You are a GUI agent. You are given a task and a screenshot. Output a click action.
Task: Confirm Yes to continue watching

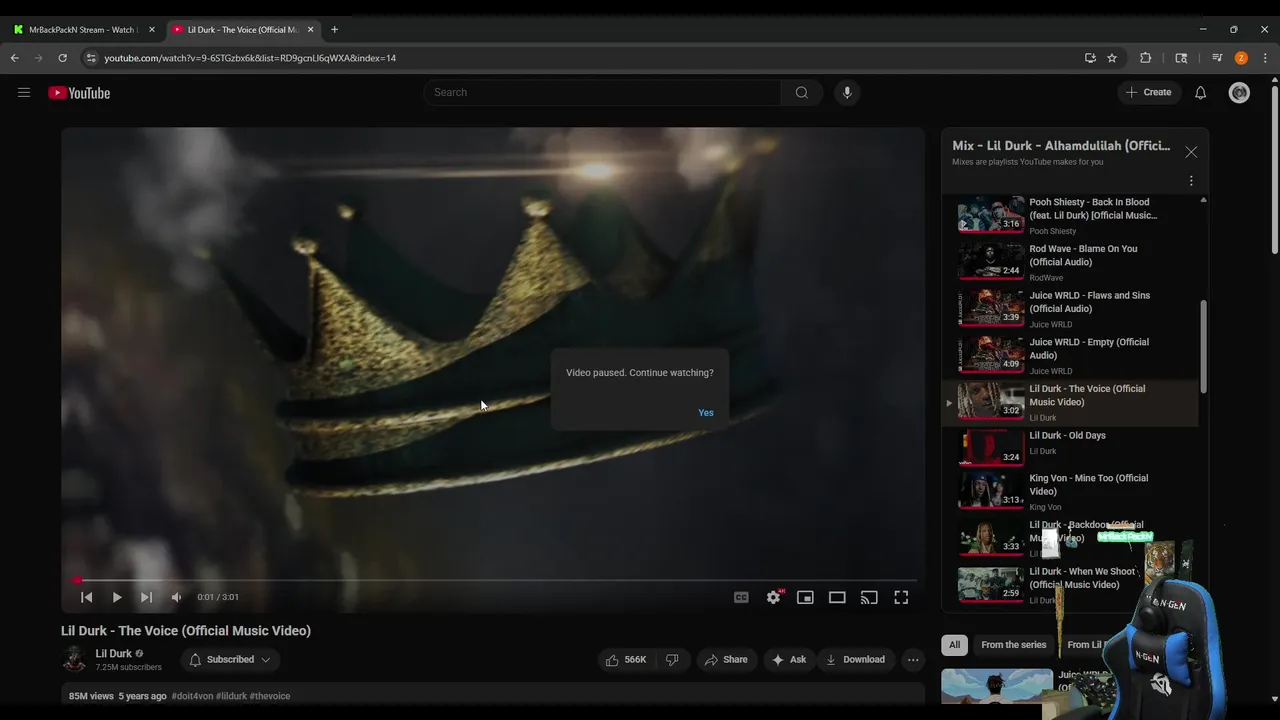tap(706, 413)
